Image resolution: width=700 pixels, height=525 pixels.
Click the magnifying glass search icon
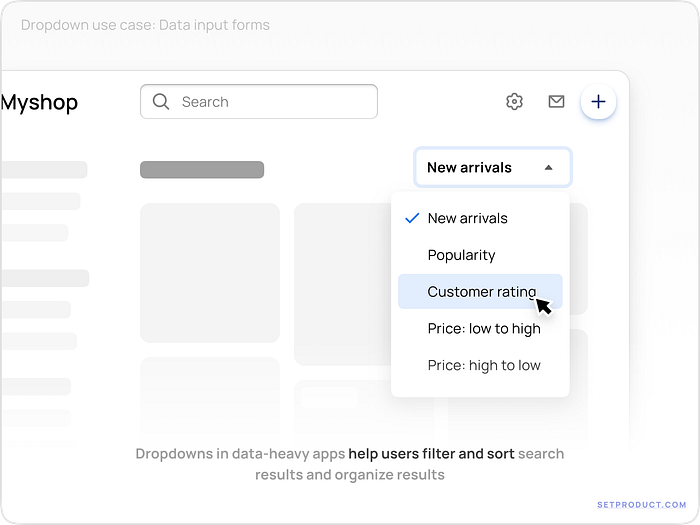tap(161, 102)
